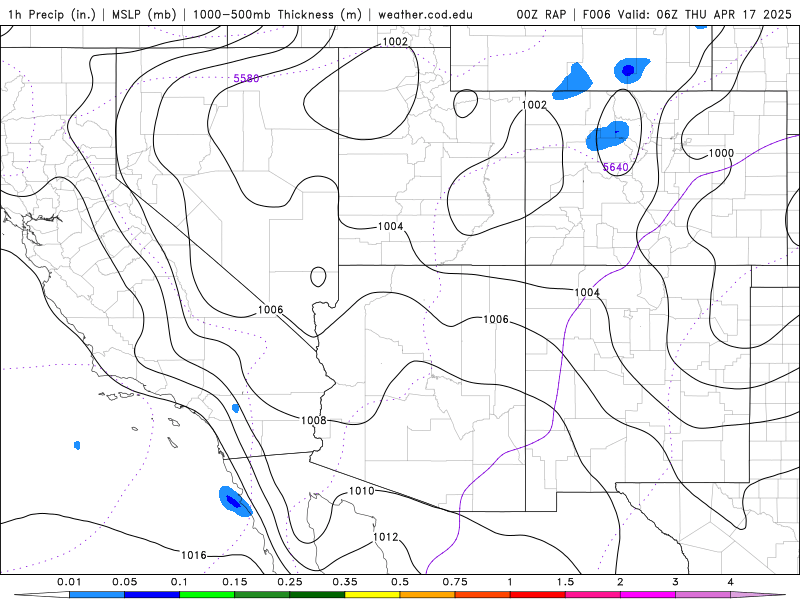Click the 'MSLP (mb)' title text
Screen dimensions: 800x600
[x=144, y=14]
